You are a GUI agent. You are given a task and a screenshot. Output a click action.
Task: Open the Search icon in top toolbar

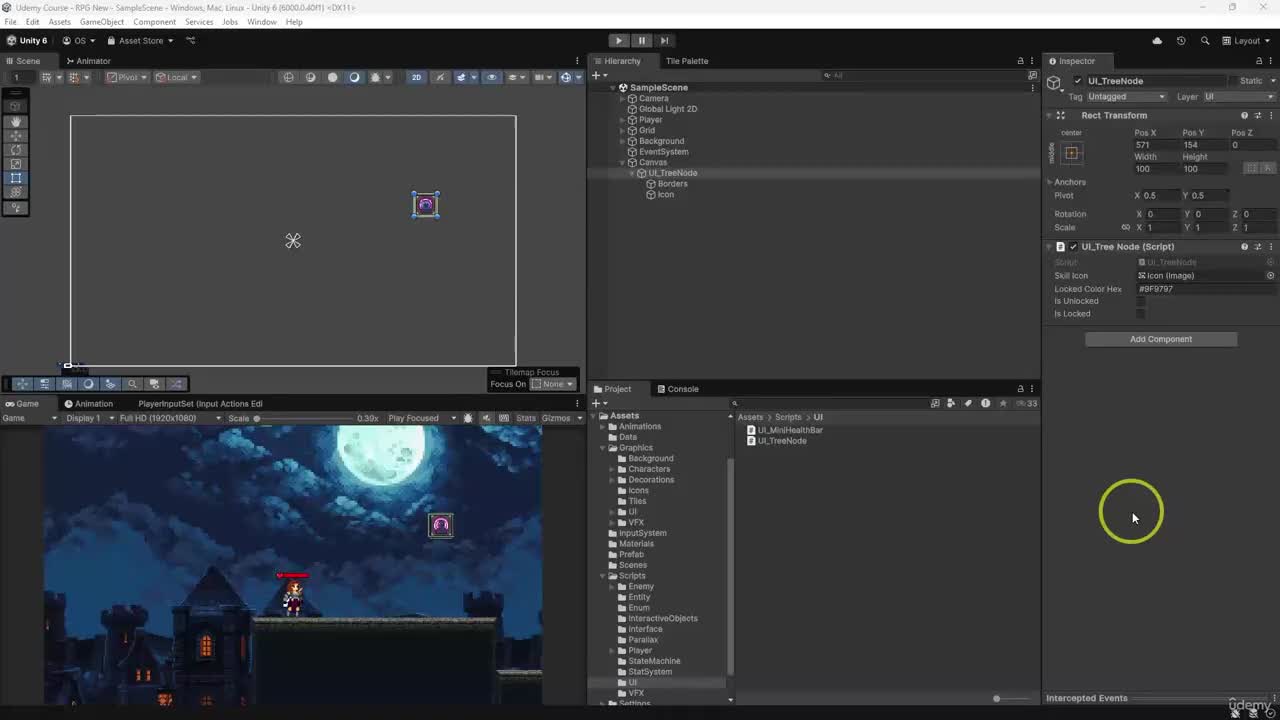pos(1205,41)
